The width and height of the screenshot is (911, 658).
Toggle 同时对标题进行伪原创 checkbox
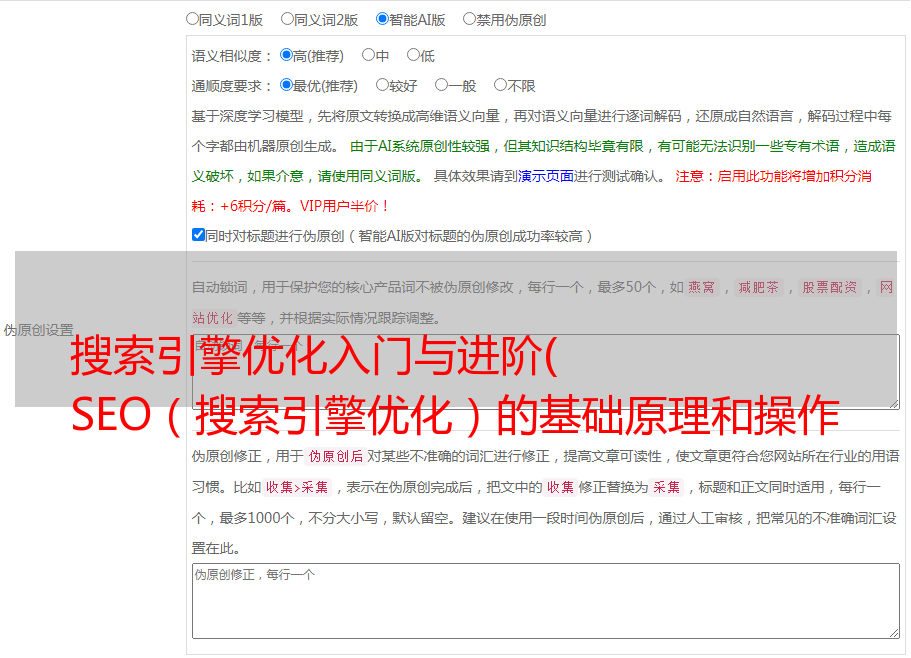(198, 235)
